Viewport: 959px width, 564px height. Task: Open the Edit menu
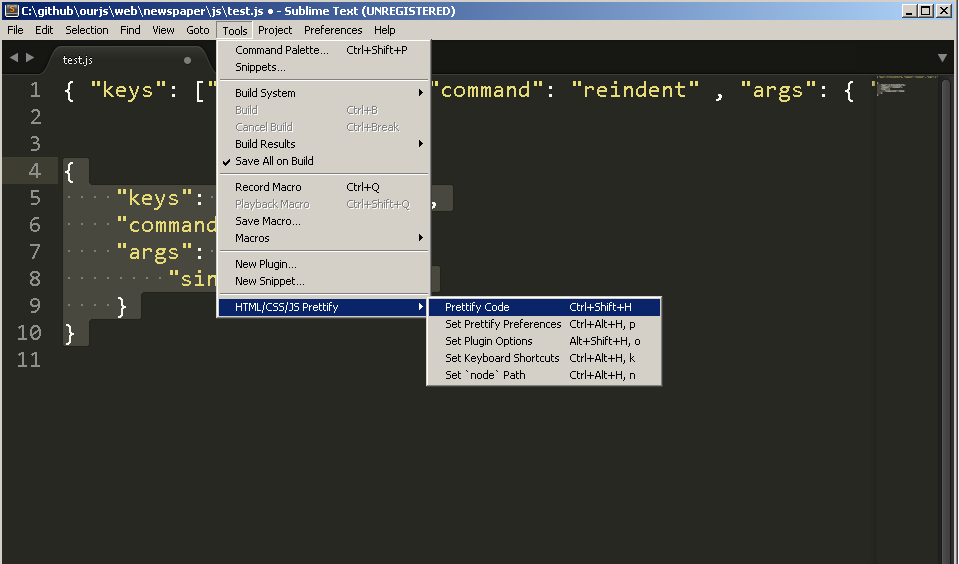coord(44,30)
